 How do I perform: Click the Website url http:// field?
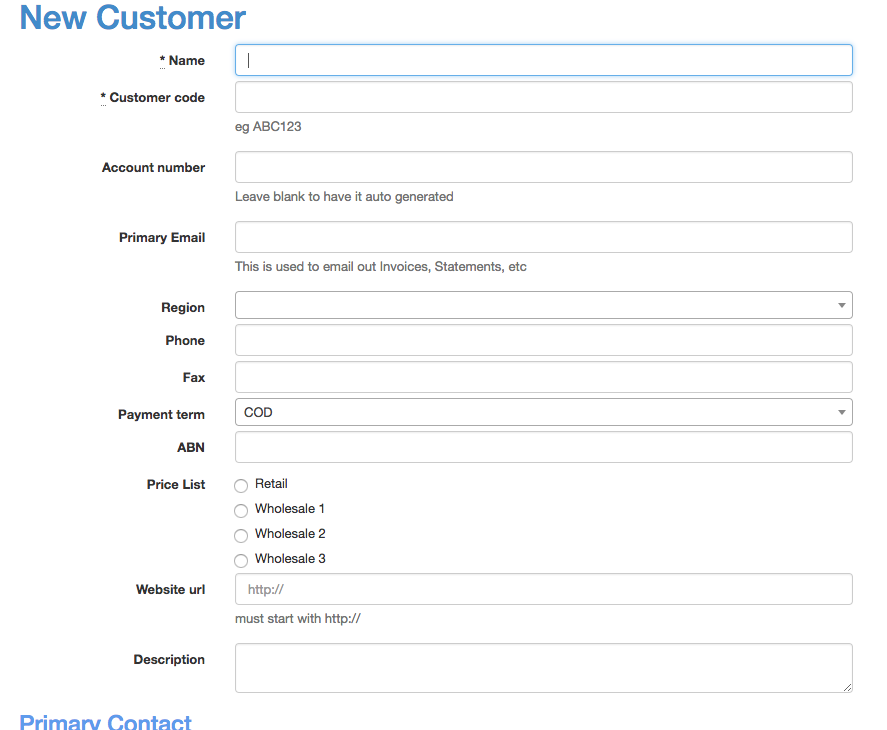click(543, 589)
